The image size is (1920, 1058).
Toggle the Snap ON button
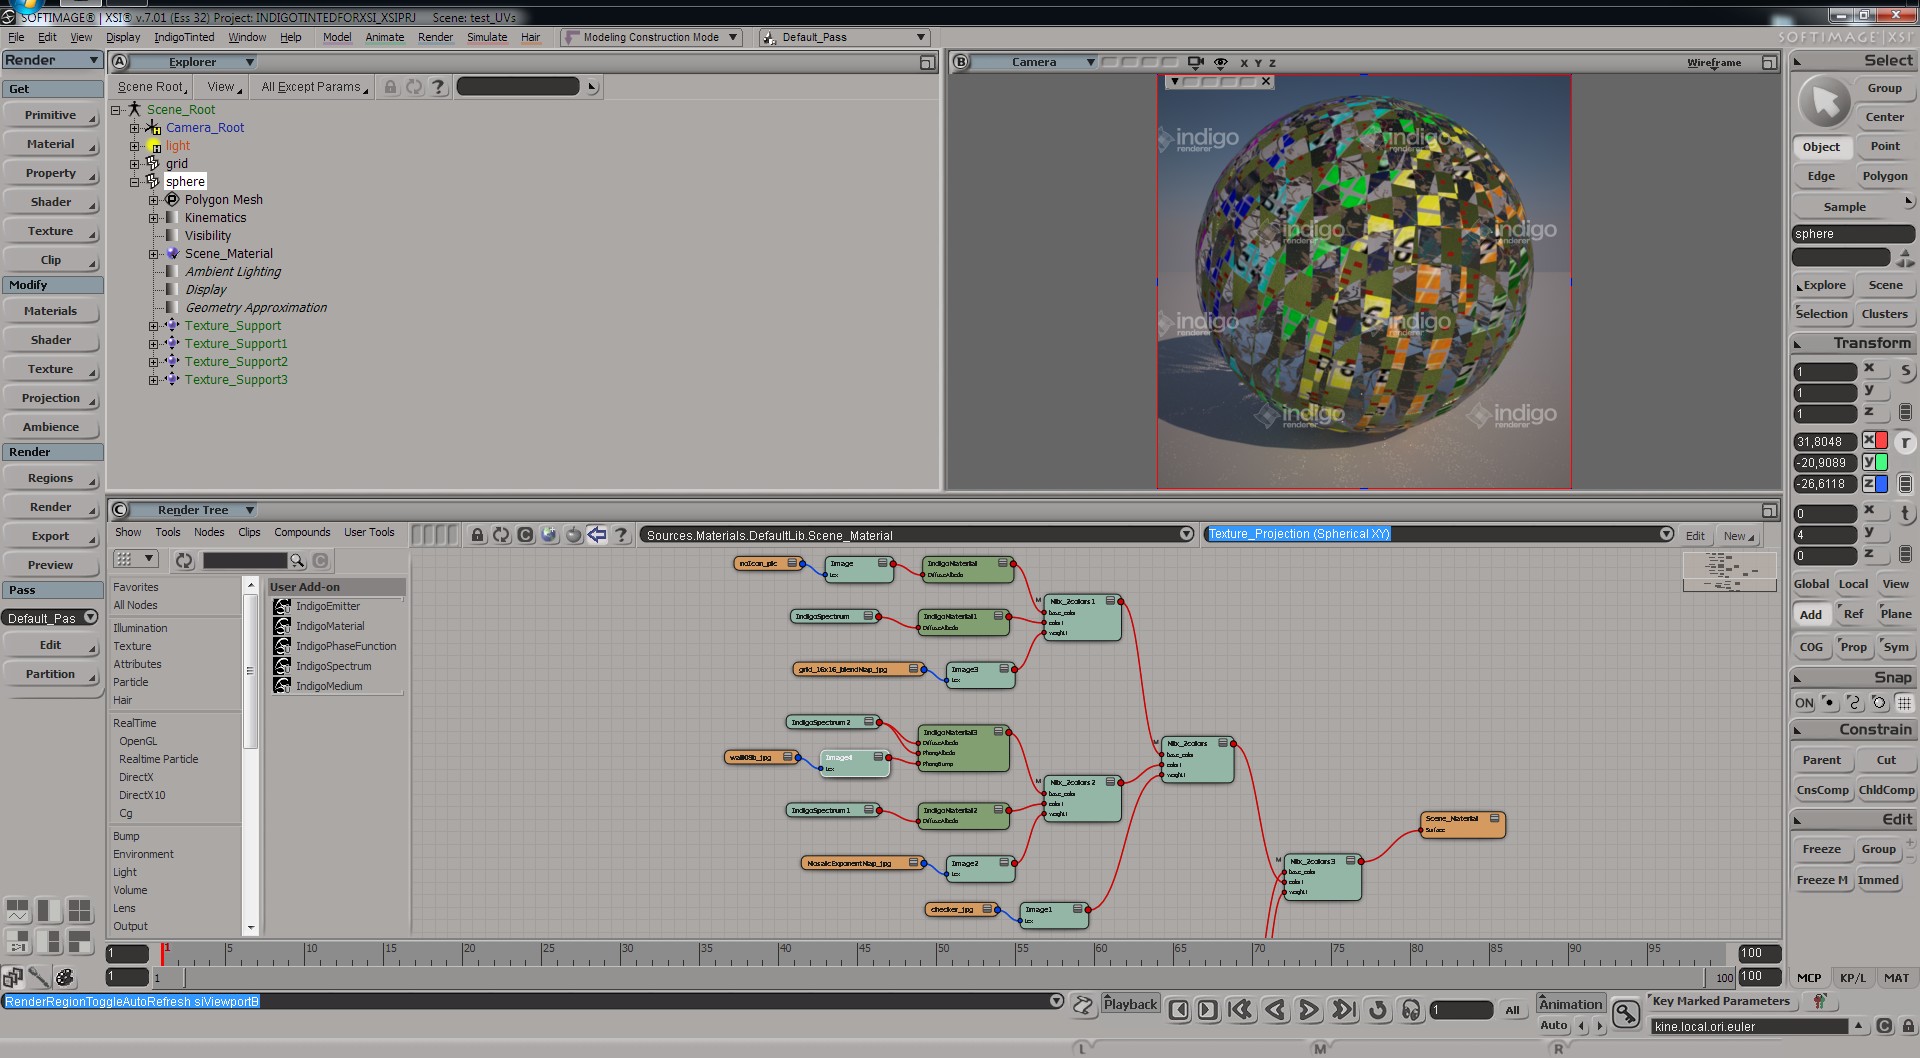(x=1804, y=703)
